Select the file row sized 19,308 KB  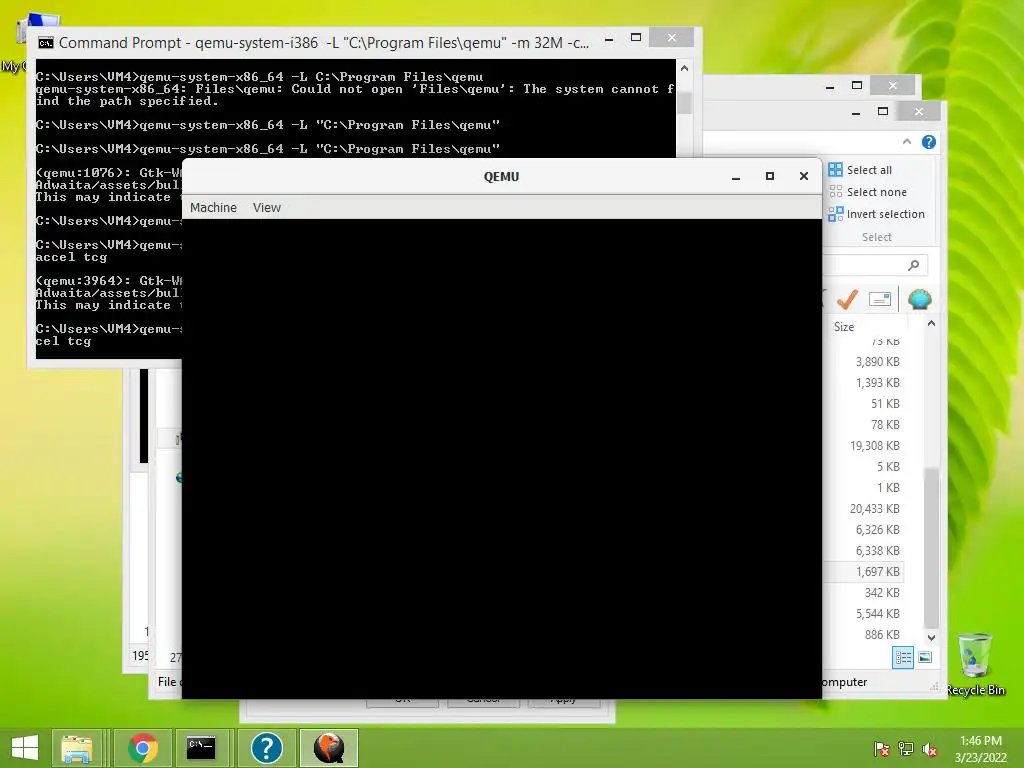pyautogui.click(x=864, y=445)
